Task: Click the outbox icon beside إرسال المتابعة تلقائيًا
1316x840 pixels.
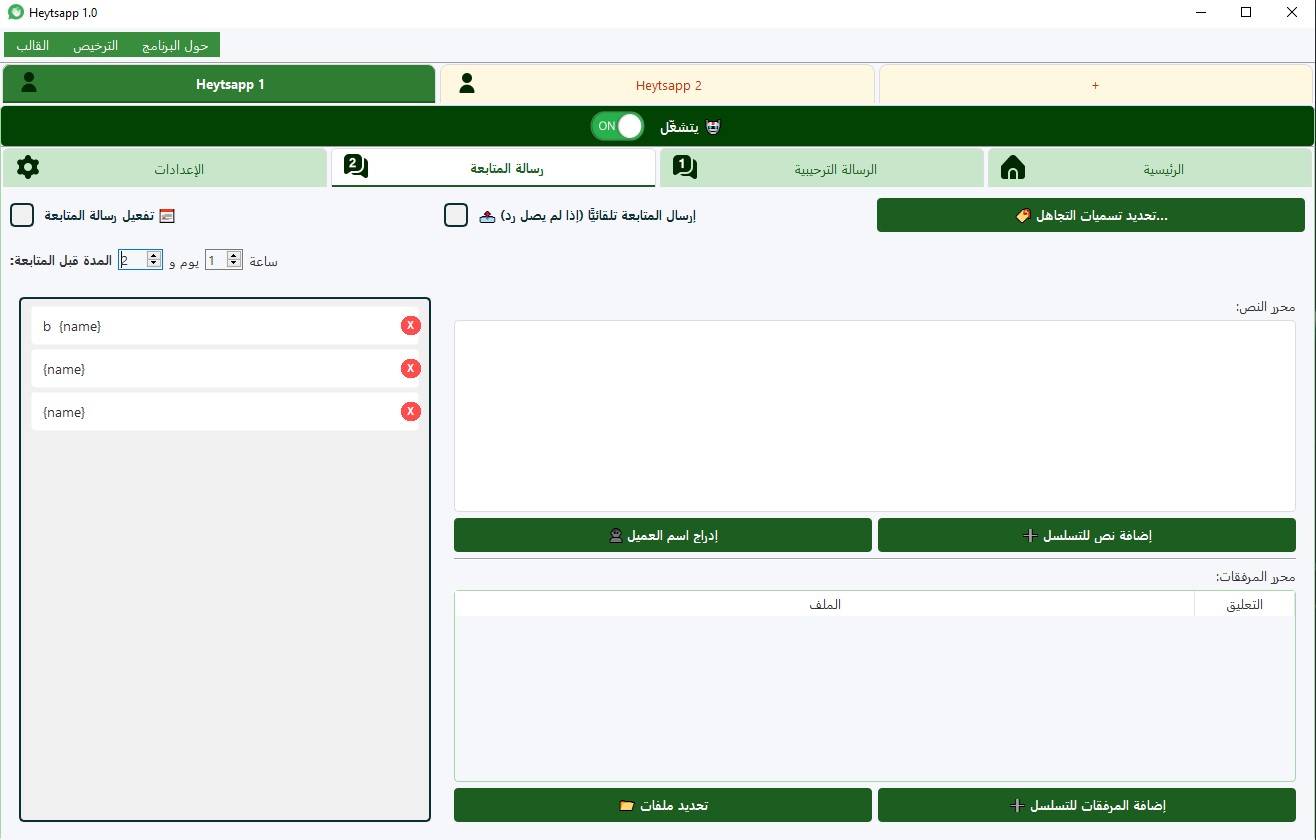Action: (487, 215)
